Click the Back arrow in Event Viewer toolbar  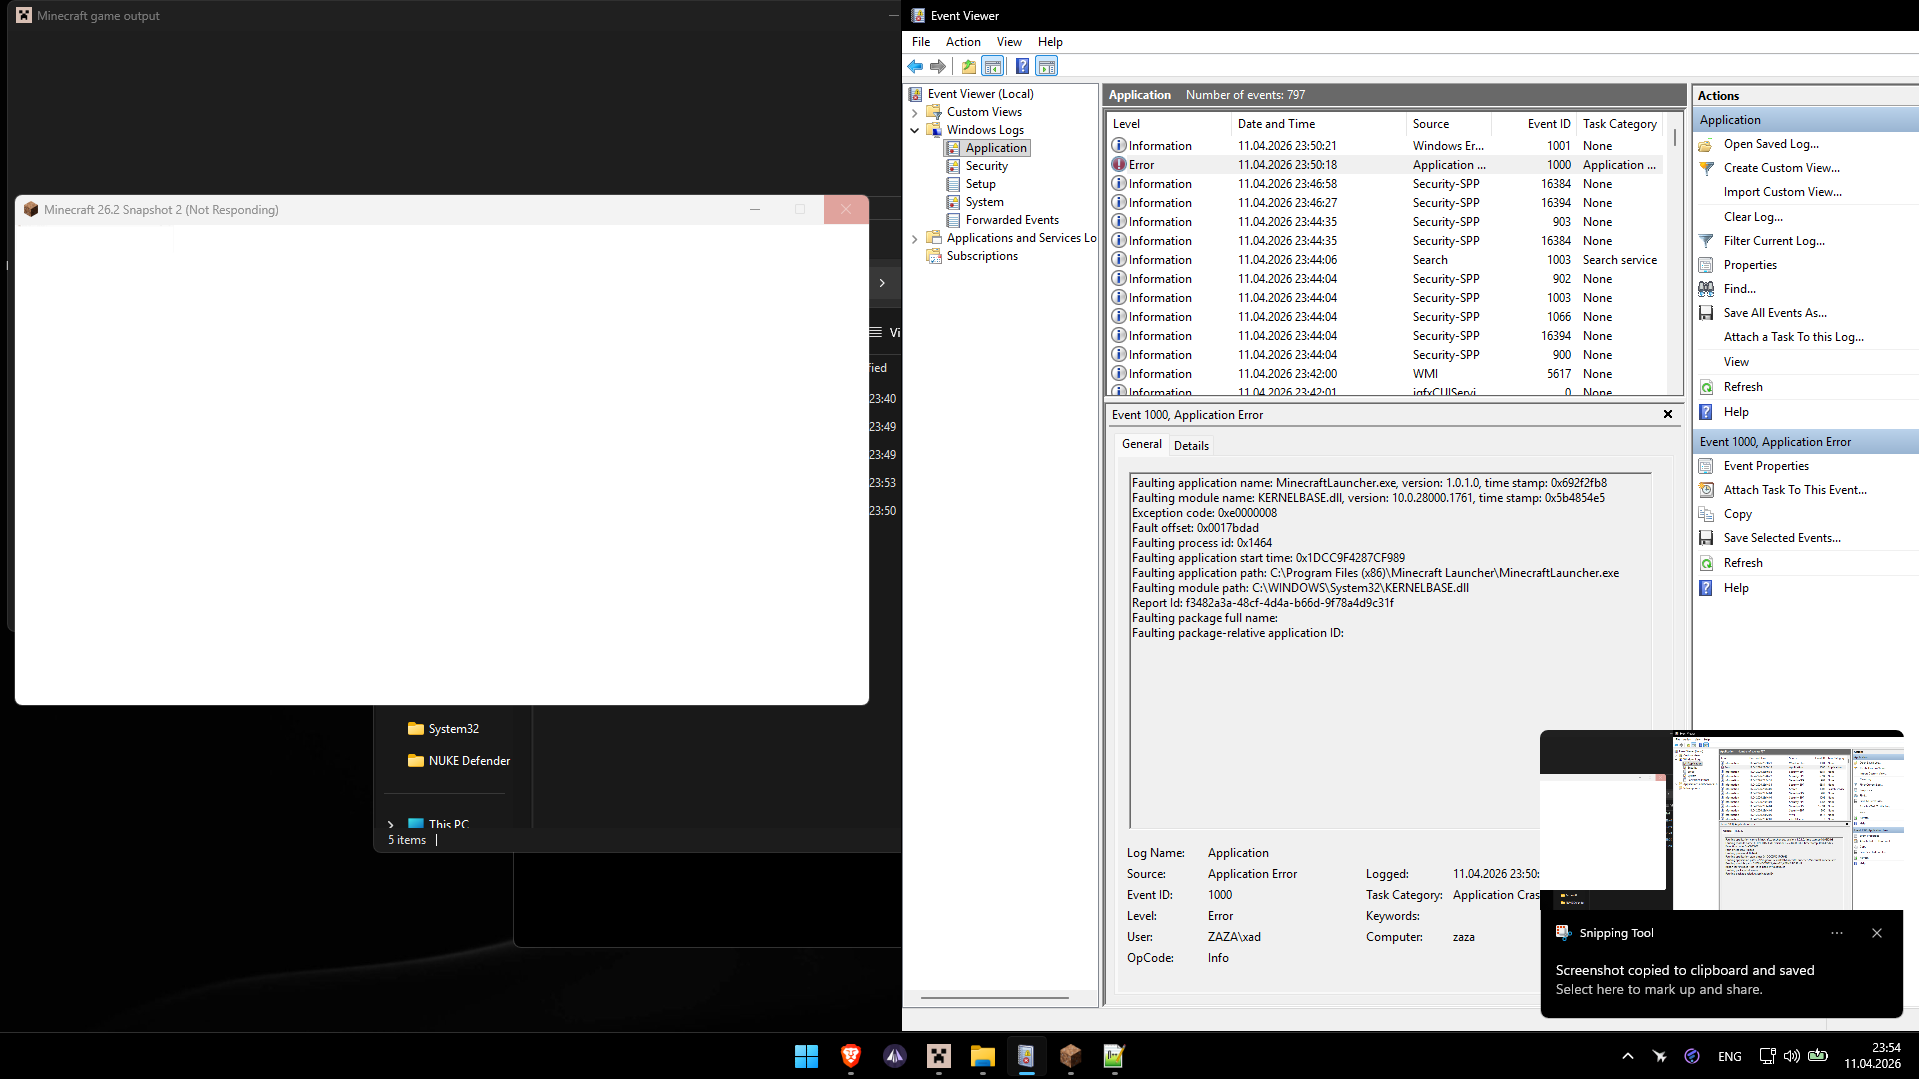915,66
